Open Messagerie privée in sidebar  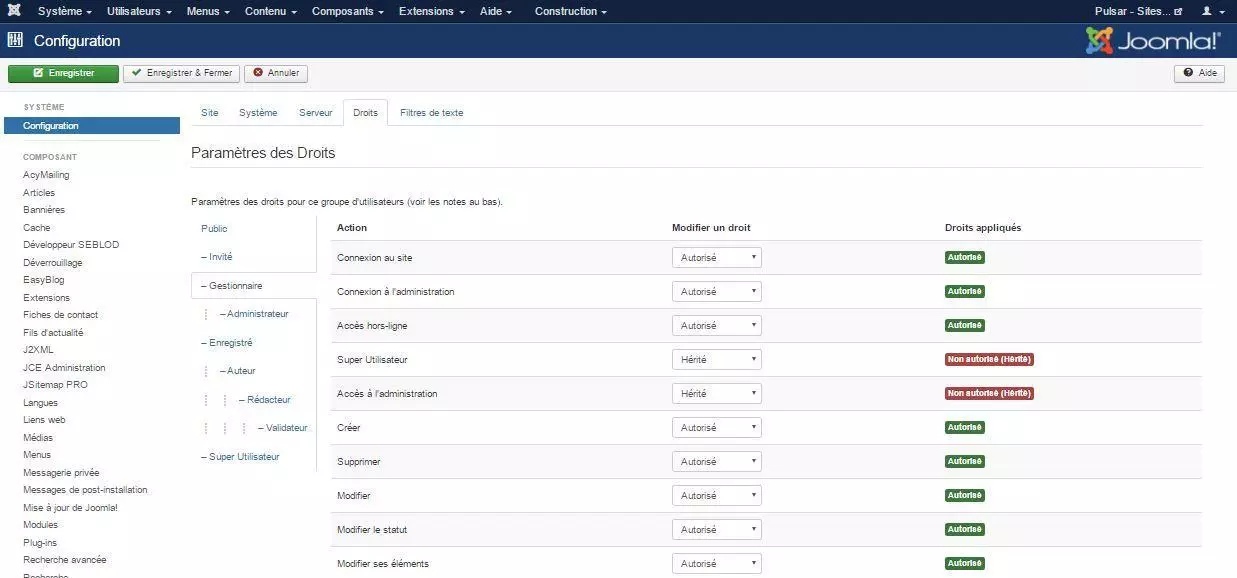click(x=61, y=473)
